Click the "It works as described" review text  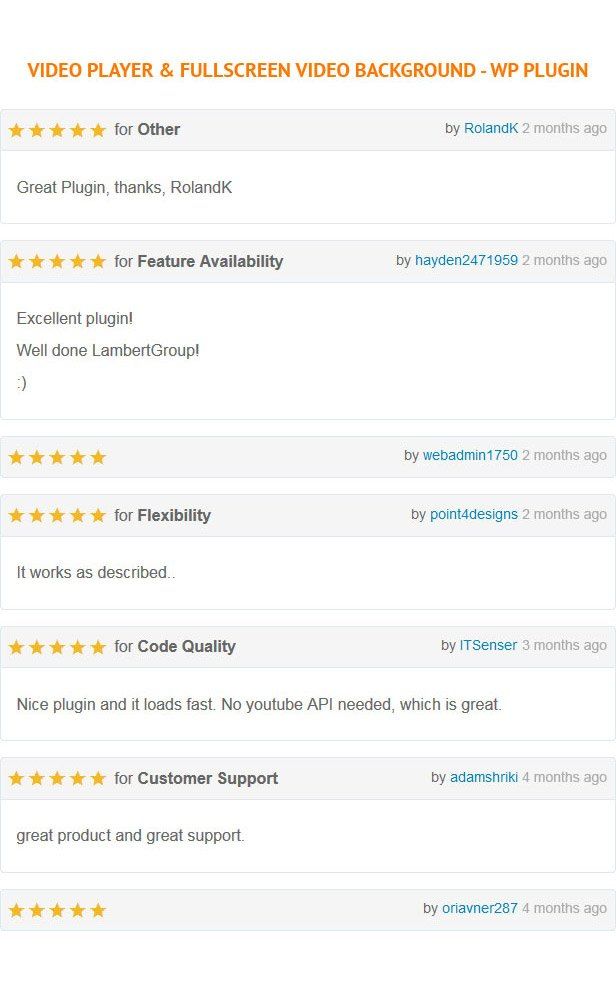[x=96, y=573]
